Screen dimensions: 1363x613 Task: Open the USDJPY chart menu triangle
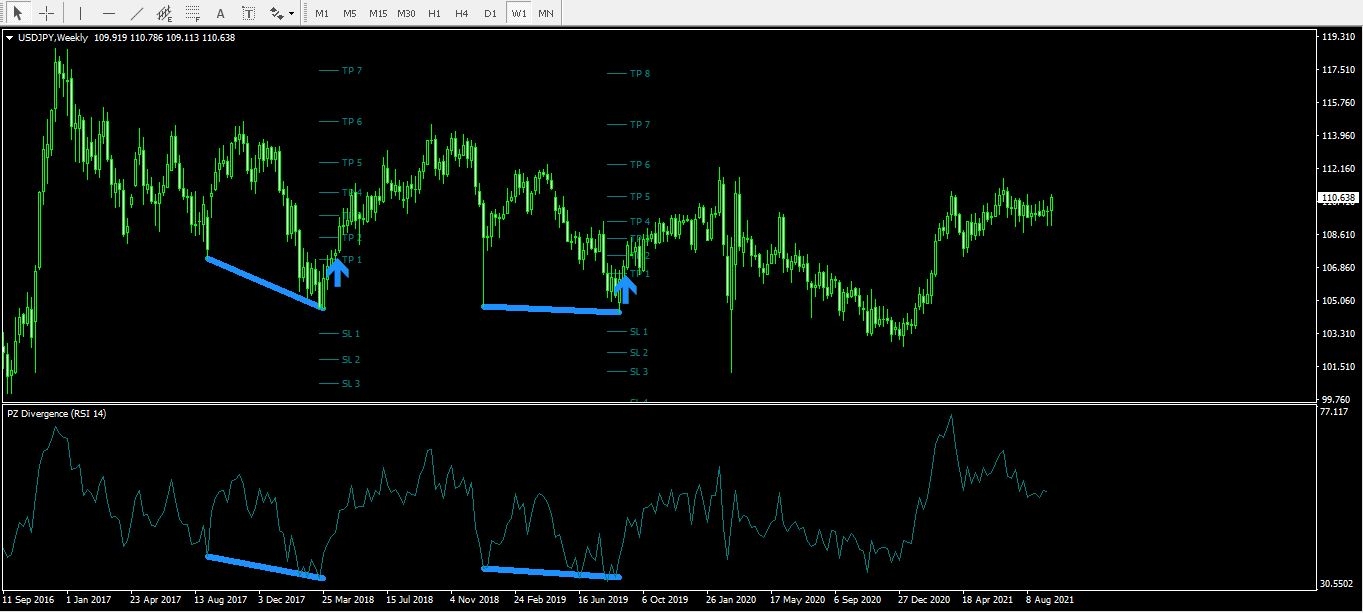tap(10, 38)
